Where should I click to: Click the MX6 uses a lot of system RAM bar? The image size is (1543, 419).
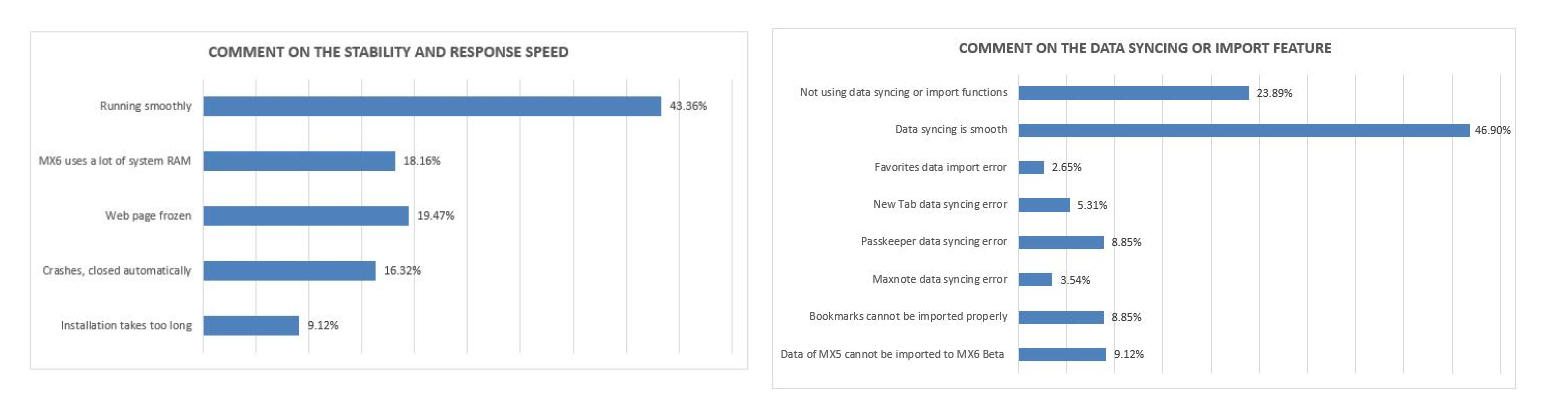click(x=299, y=161)
